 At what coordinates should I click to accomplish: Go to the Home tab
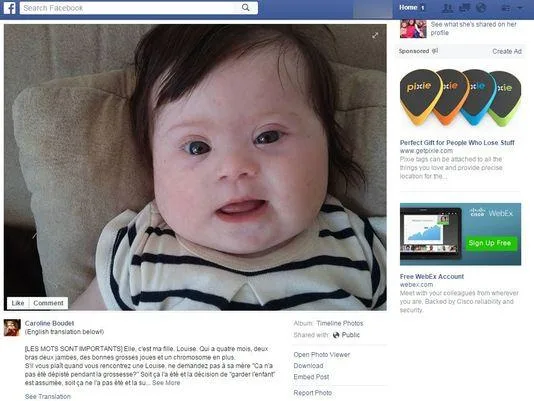pyautogui.click(x=408, y=7)
